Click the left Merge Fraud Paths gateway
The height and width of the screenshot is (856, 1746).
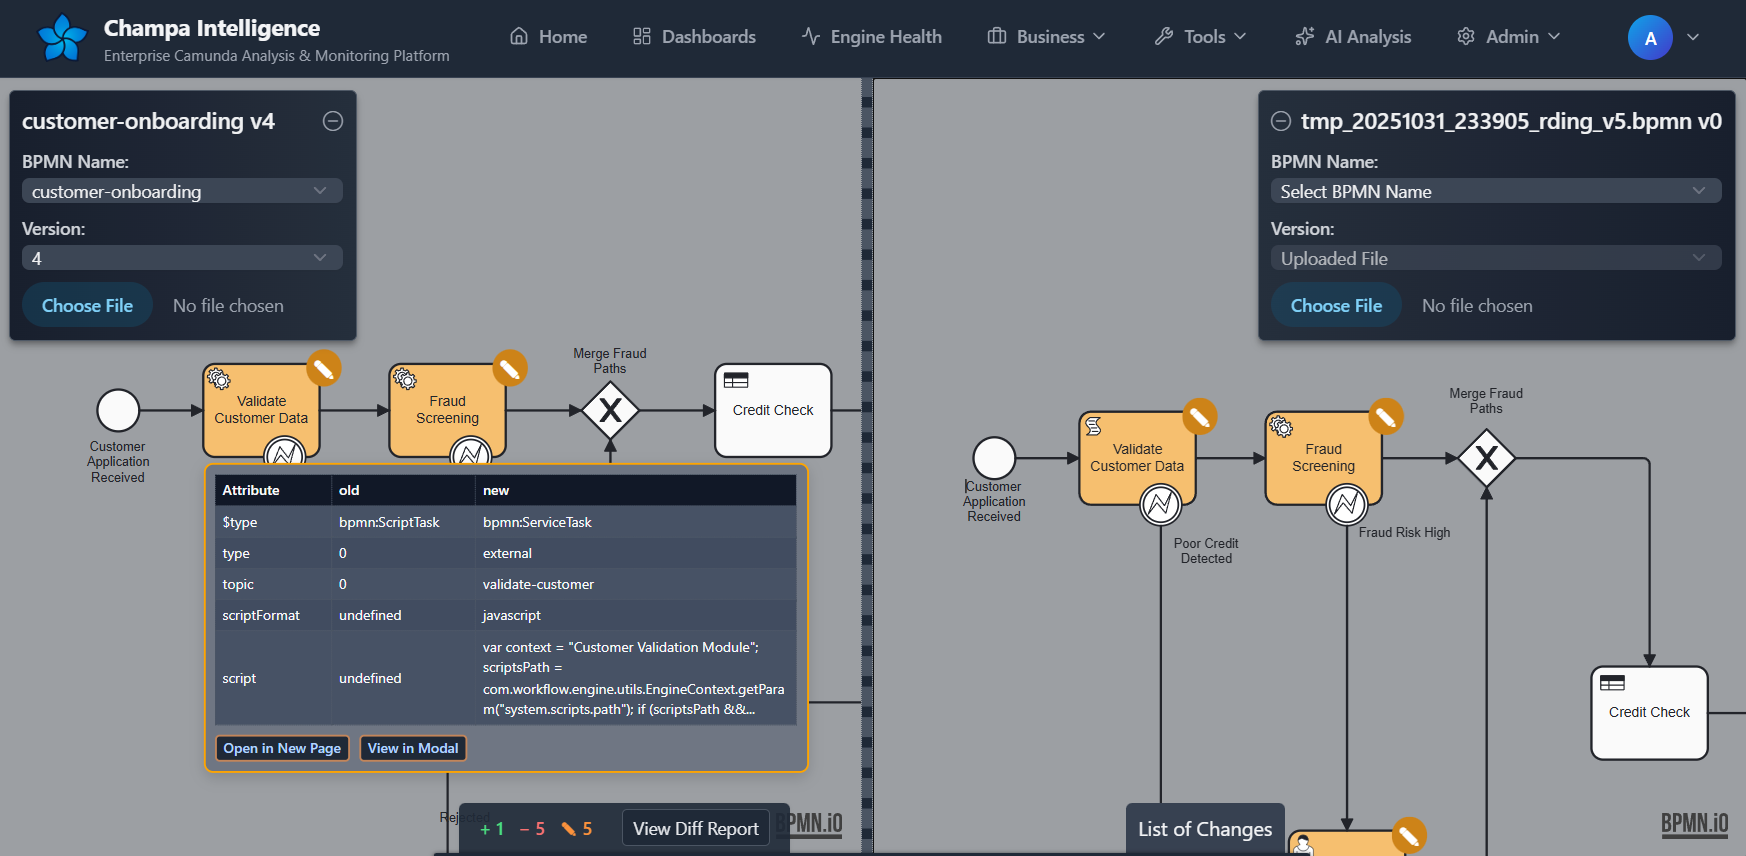[x=610, y=410]
